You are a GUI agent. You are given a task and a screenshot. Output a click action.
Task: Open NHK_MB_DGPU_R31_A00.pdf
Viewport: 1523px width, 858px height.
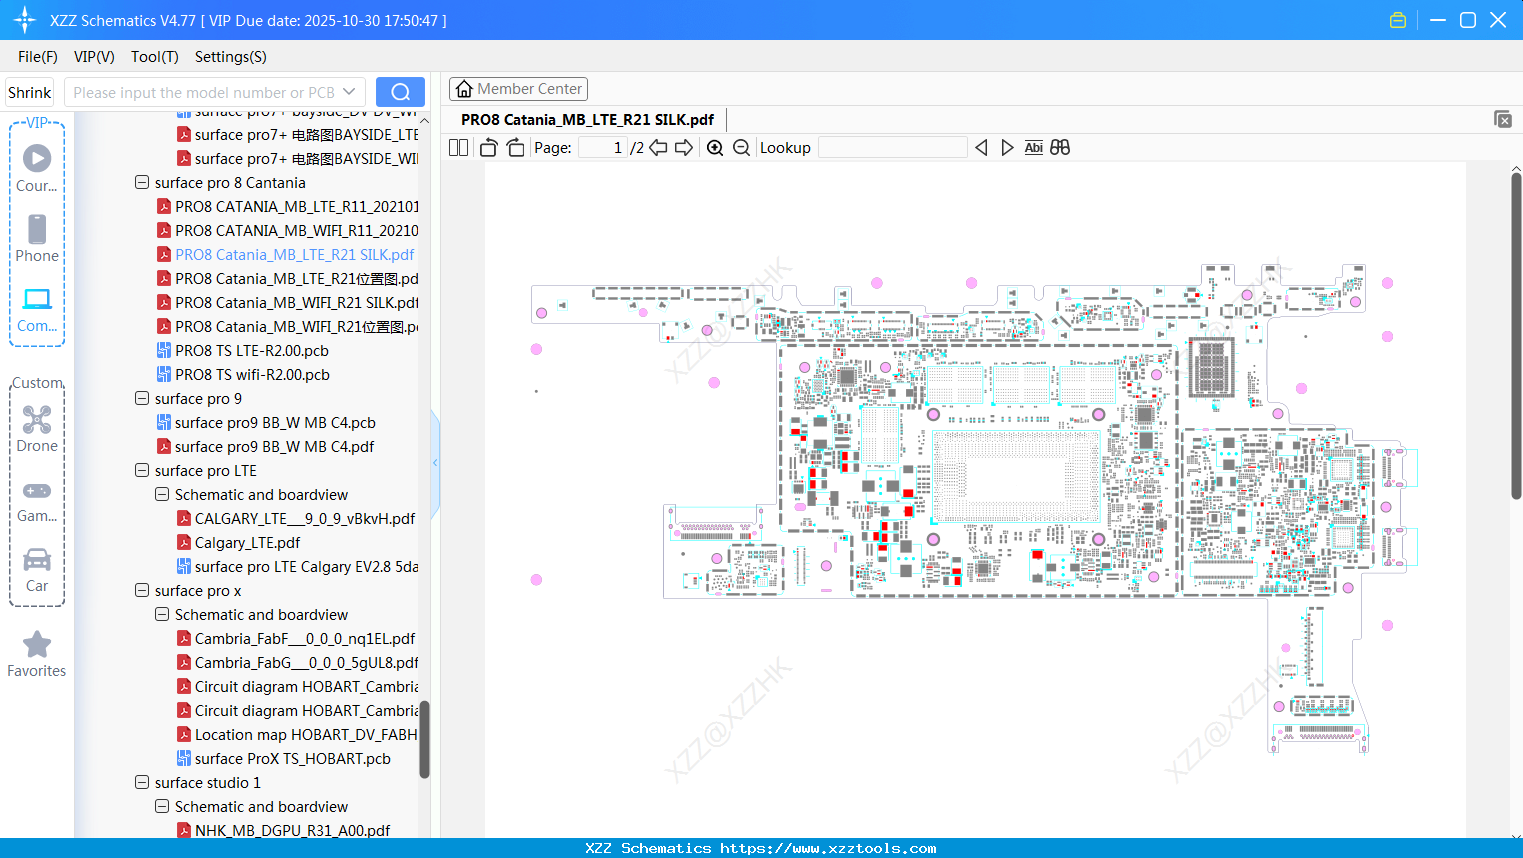[284, 831]
